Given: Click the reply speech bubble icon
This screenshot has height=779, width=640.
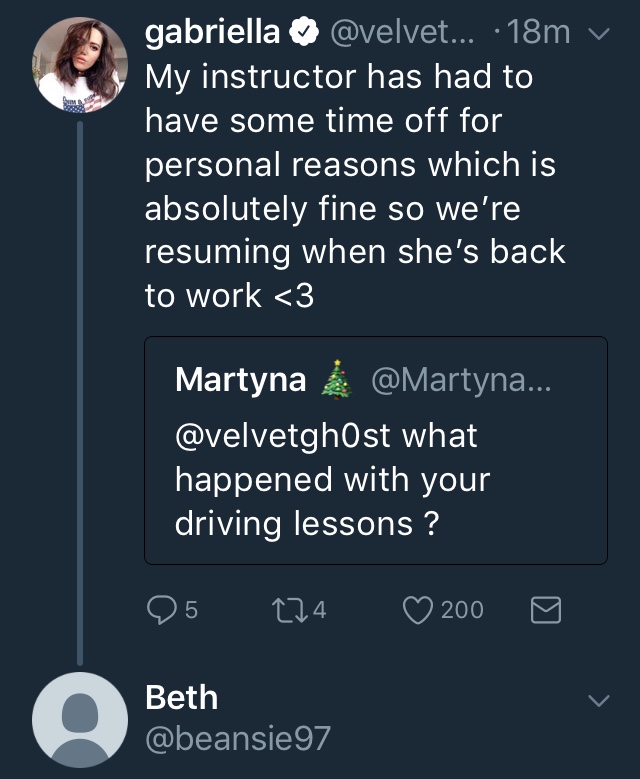Looking at the screenshot, I should (x=161, y=609).
